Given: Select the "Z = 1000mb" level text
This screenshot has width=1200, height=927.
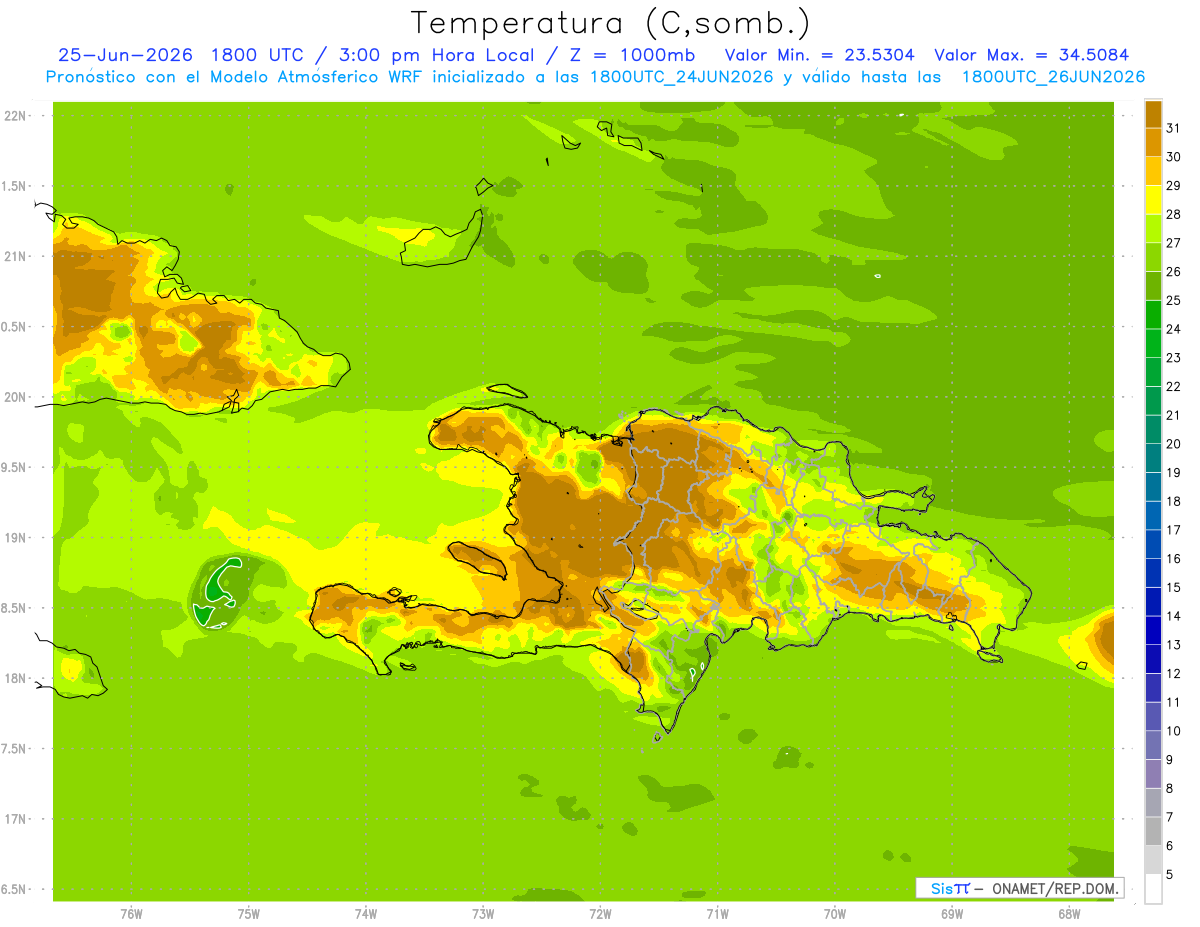Looking at the screenshot, I should [632, 55].
